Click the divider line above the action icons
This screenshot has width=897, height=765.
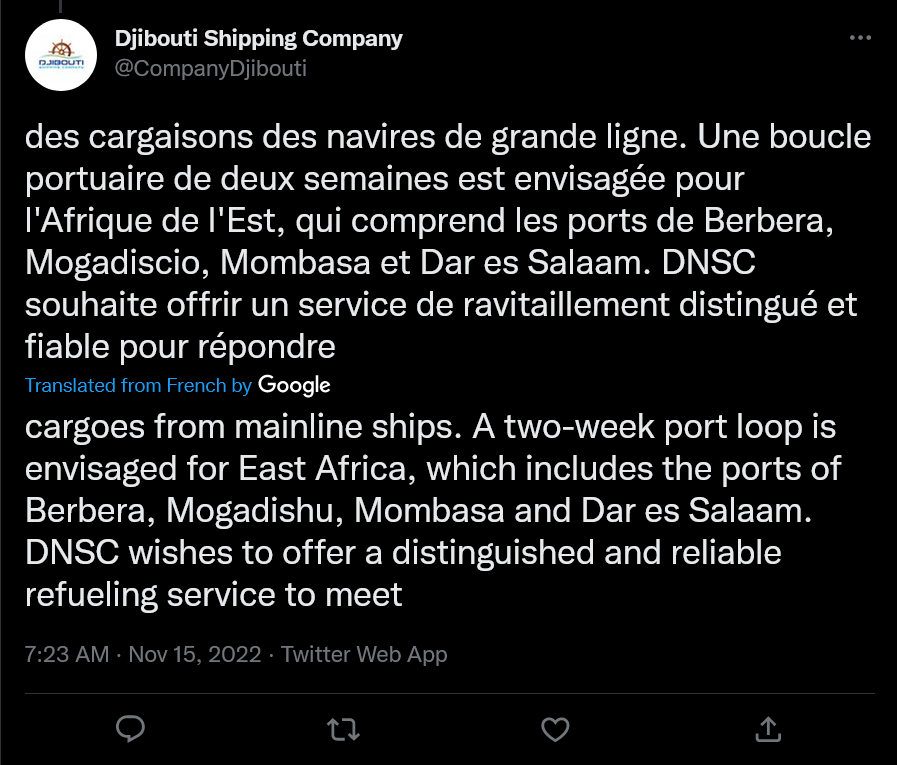click(450, 693)
